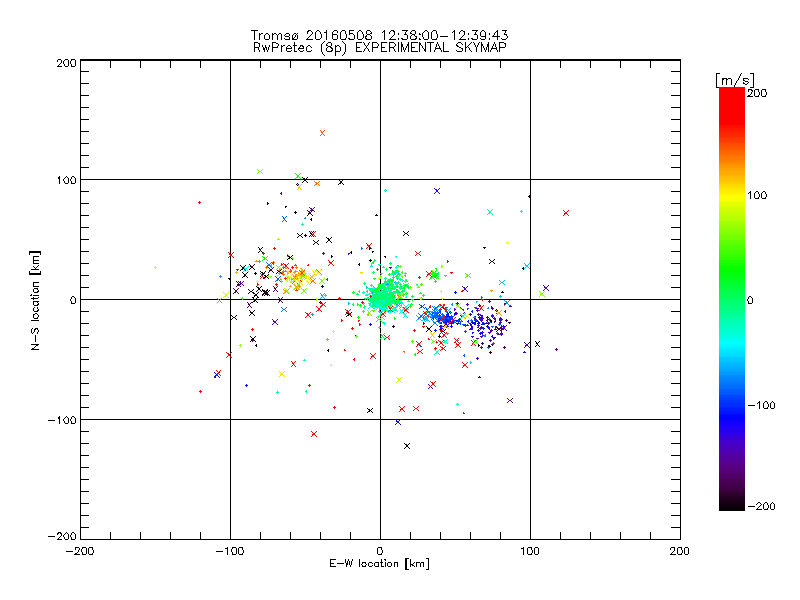Click the x-axis tick label '100'
Image resolution: width=800 pixels, height=600 pixels.
(530, 551)
